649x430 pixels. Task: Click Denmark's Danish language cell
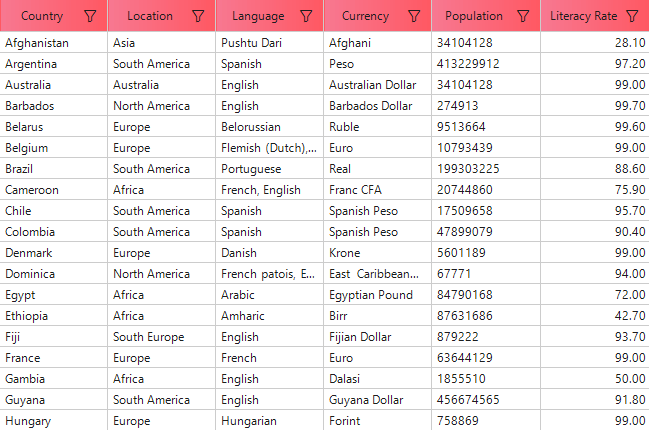(x=240, y=253)
